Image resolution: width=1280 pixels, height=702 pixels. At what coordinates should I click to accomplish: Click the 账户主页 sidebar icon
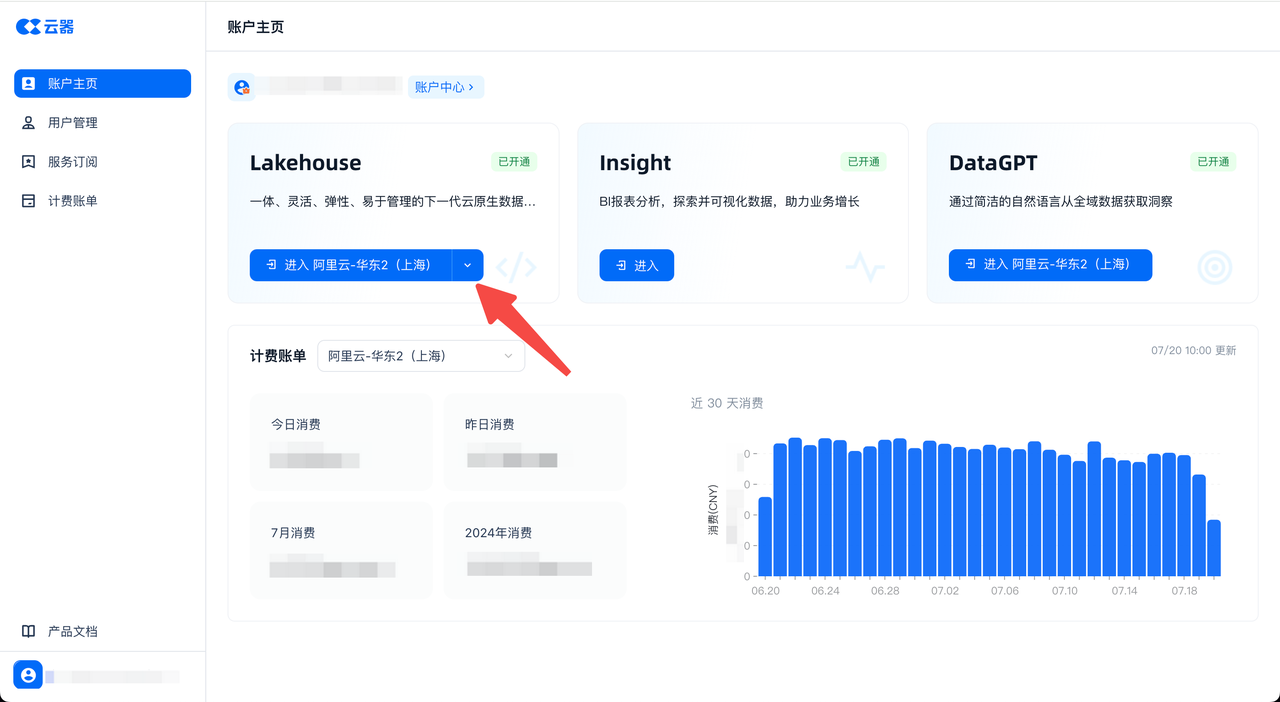29,84
